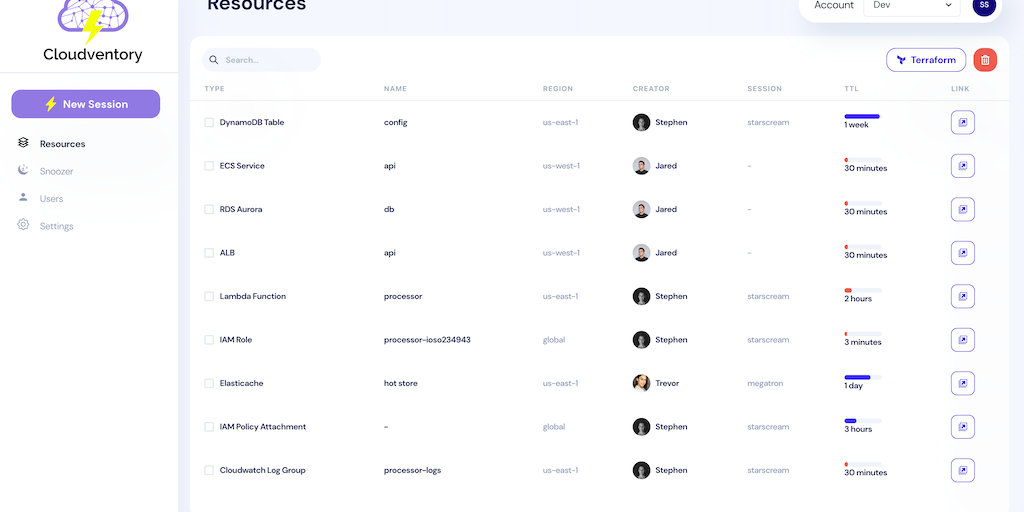Expand the Account Dev dropdown

pos(913,6)
